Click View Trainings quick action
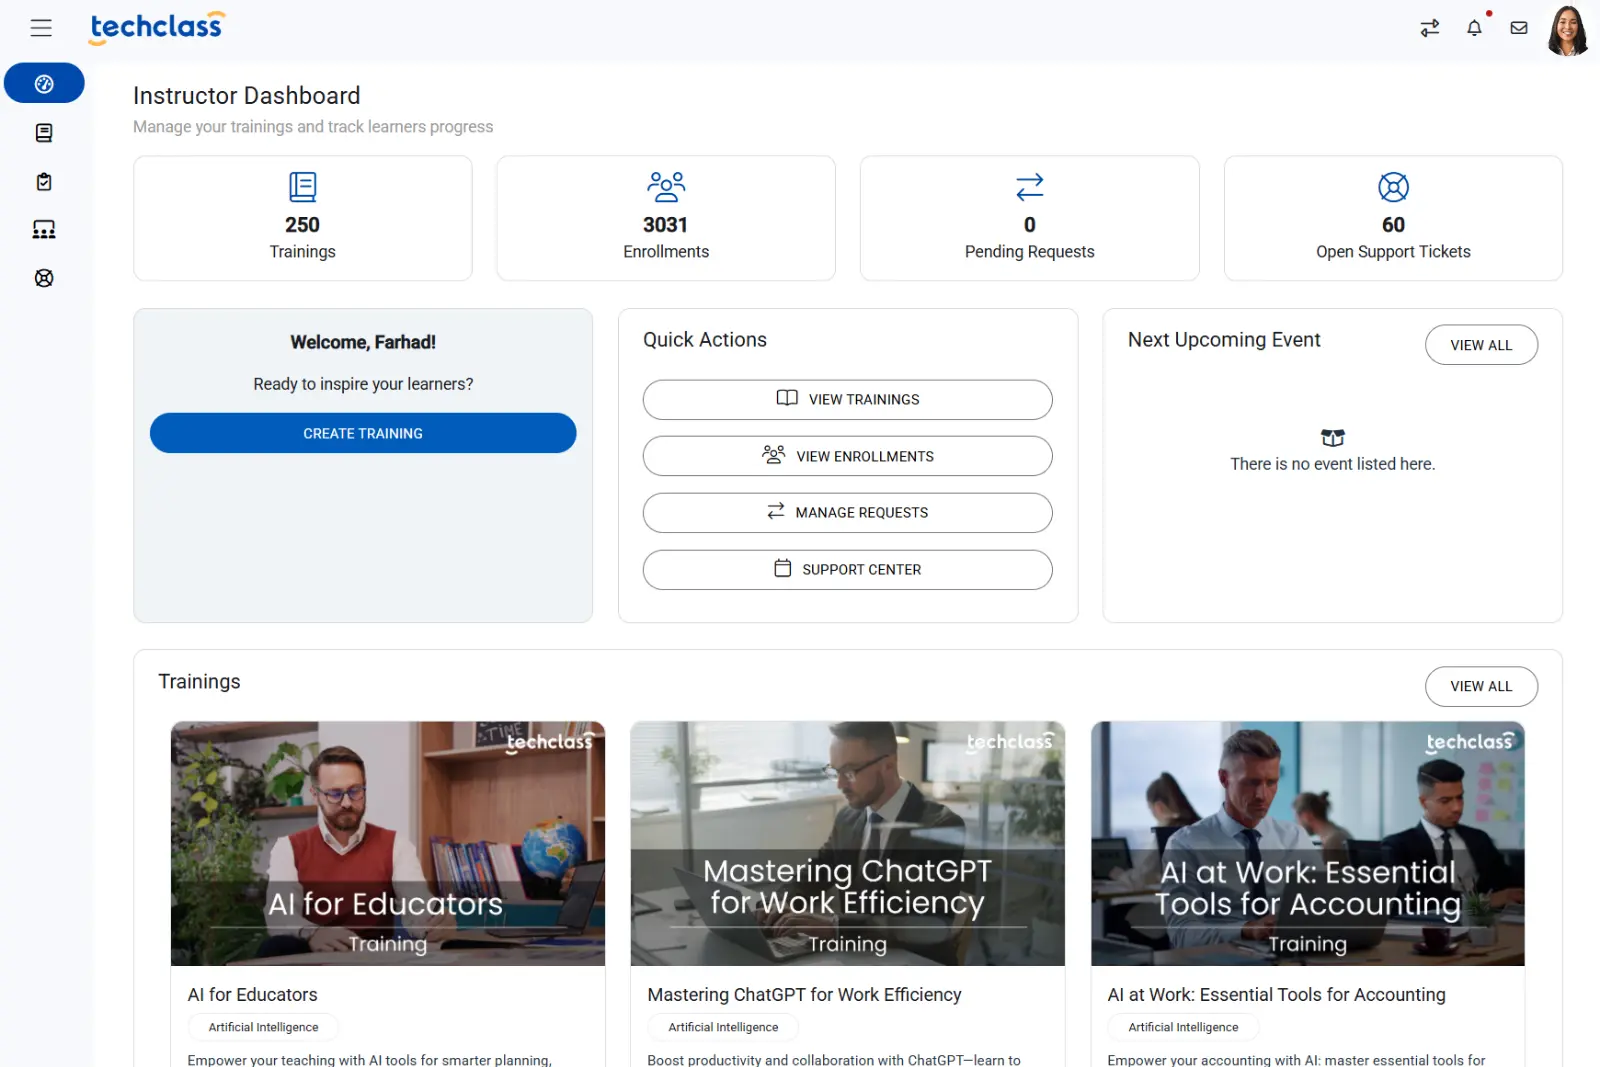Viewport: 1600px width, 1067px height. click(x=848, y=399)
